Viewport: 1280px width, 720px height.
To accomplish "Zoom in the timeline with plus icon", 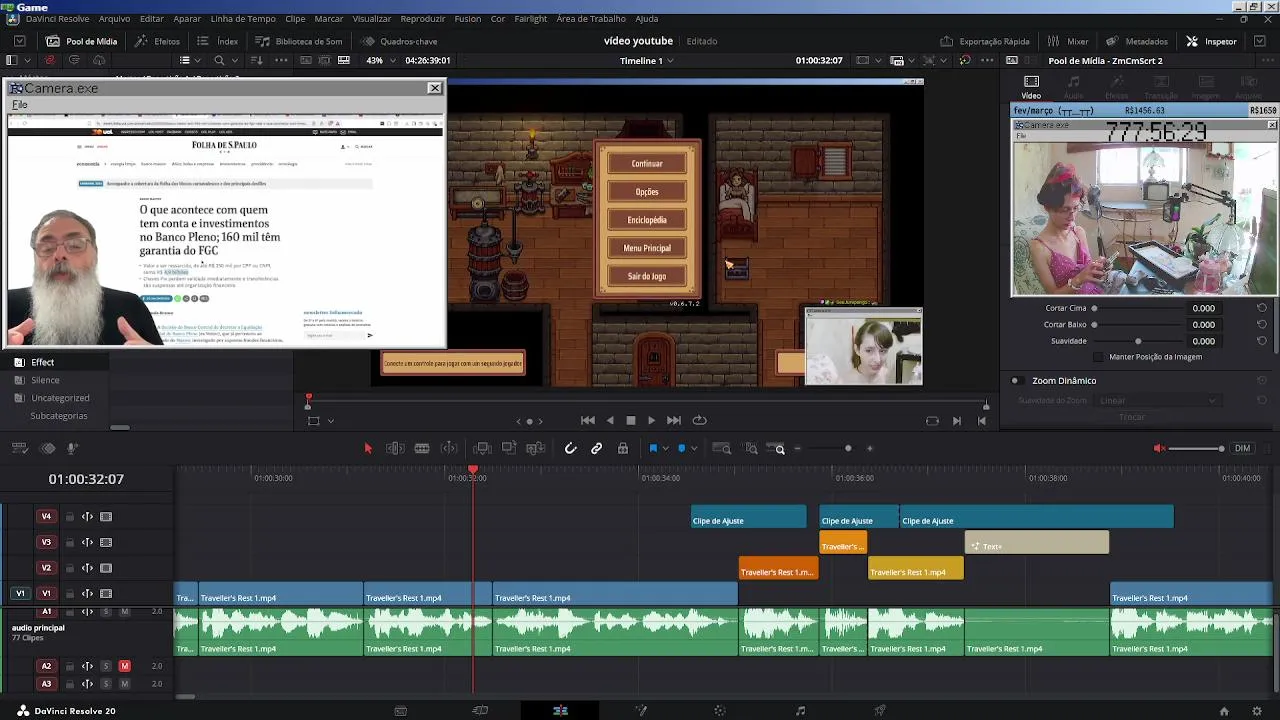I will (870, 448).
